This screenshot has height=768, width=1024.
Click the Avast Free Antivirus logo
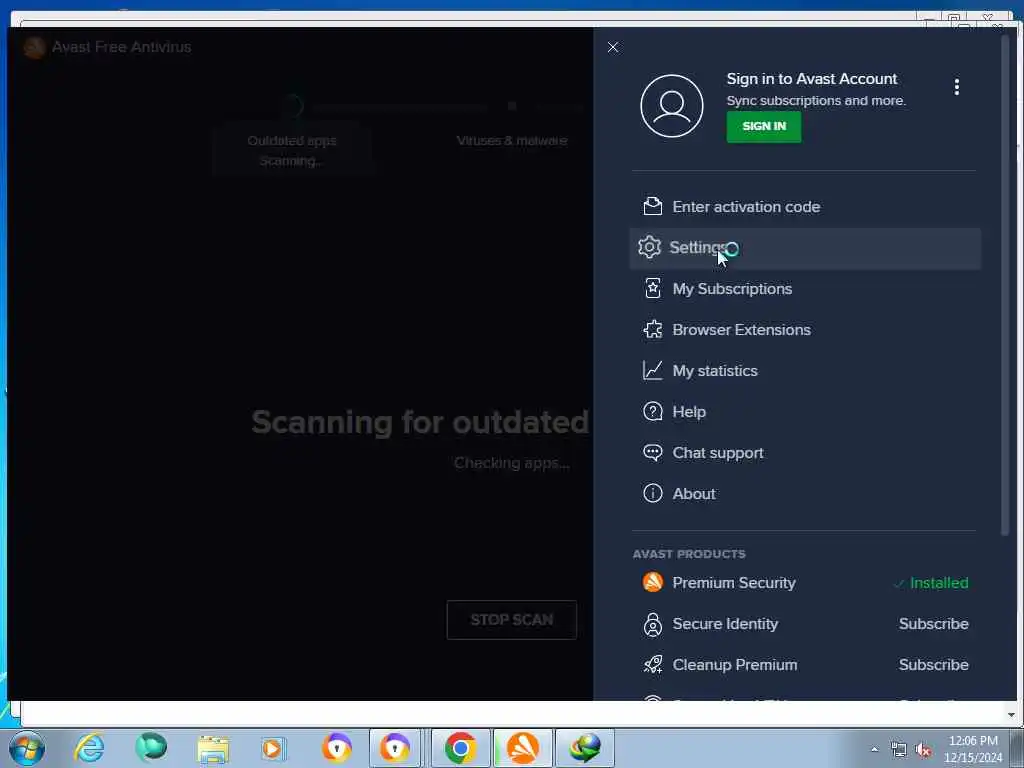pyautogui.click(x=34, y=47)
